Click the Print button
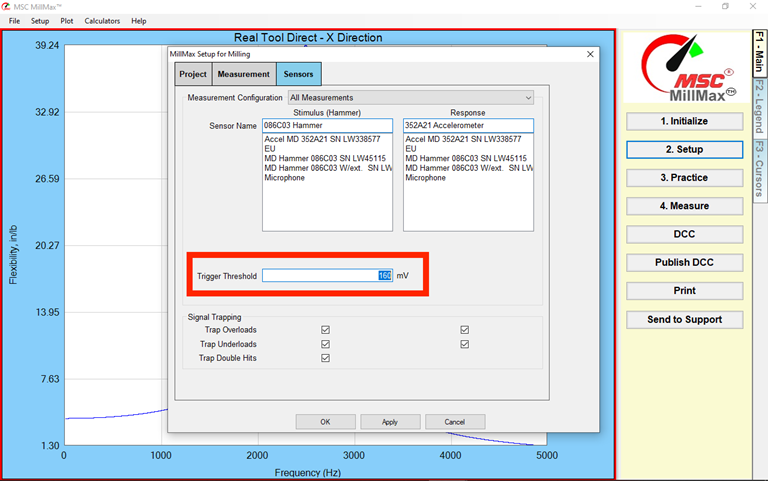768x481 pixels. 684,291
